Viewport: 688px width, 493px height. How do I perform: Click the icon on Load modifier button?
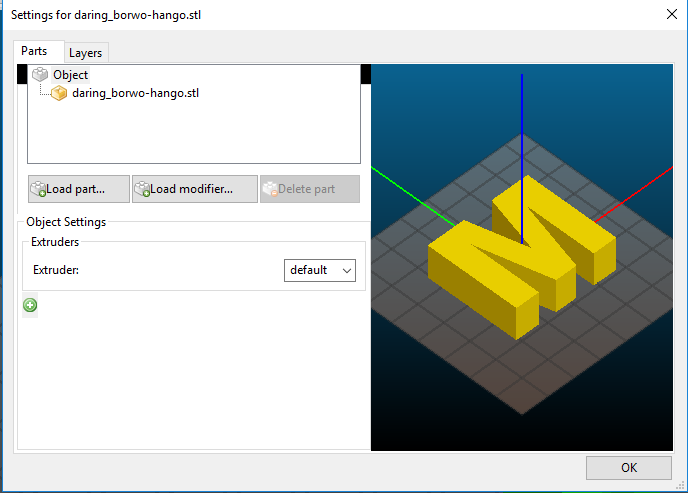[142, 189]
